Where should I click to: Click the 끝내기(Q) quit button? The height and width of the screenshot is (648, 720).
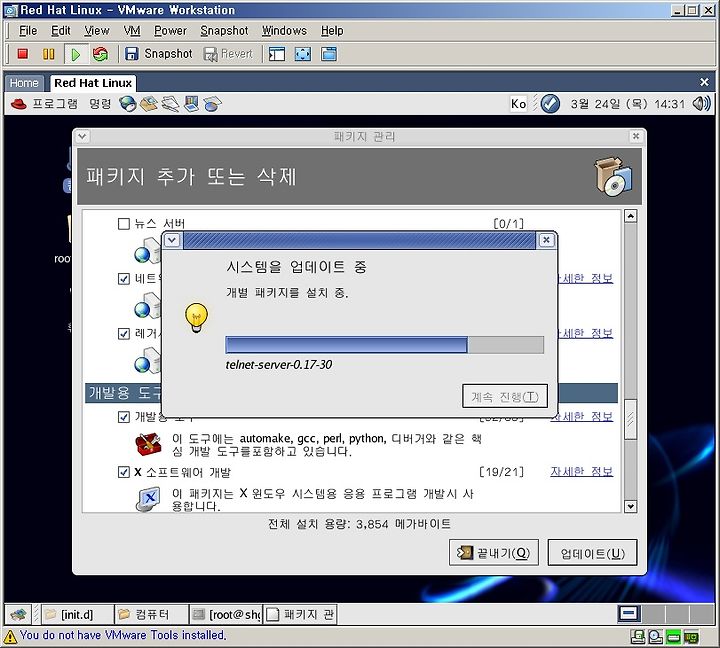pyautogui.click(x=494, y=552)
